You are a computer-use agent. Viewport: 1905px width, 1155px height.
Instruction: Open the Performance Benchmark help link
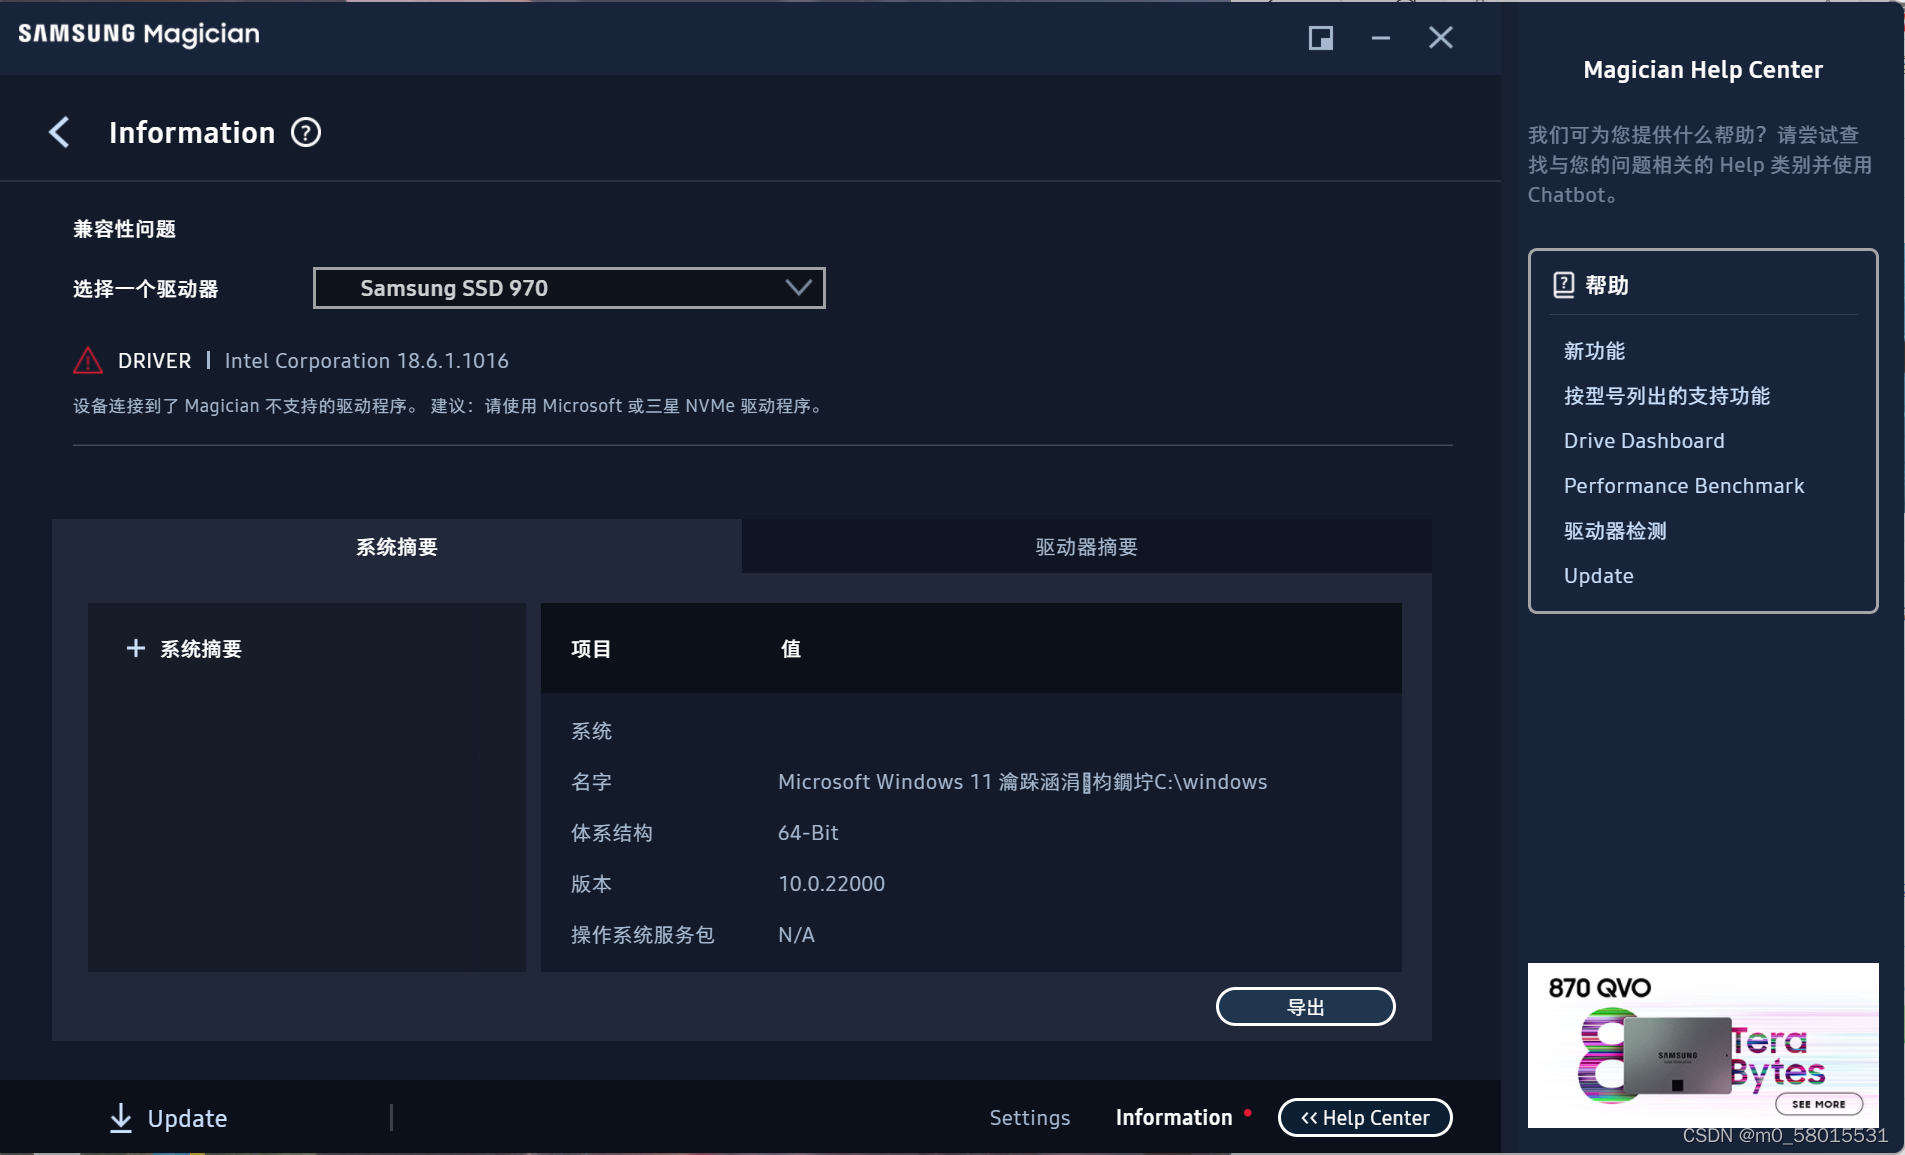1684,486
